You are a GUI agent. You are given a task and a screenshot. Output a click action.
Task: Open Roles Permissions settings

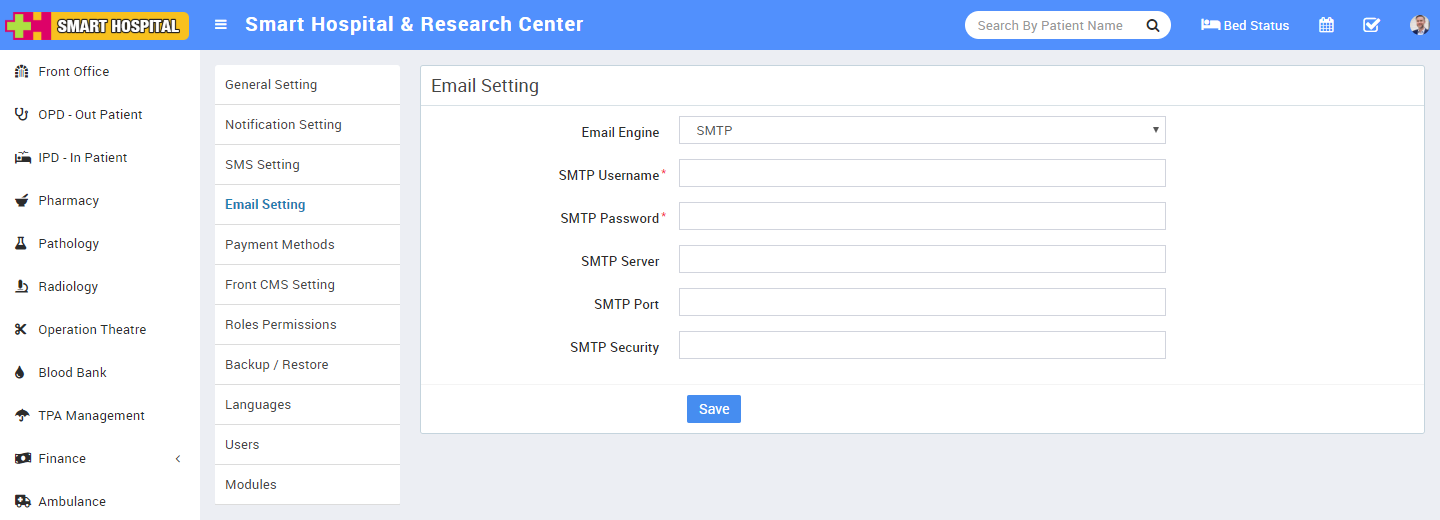click(x=280, y=325)
